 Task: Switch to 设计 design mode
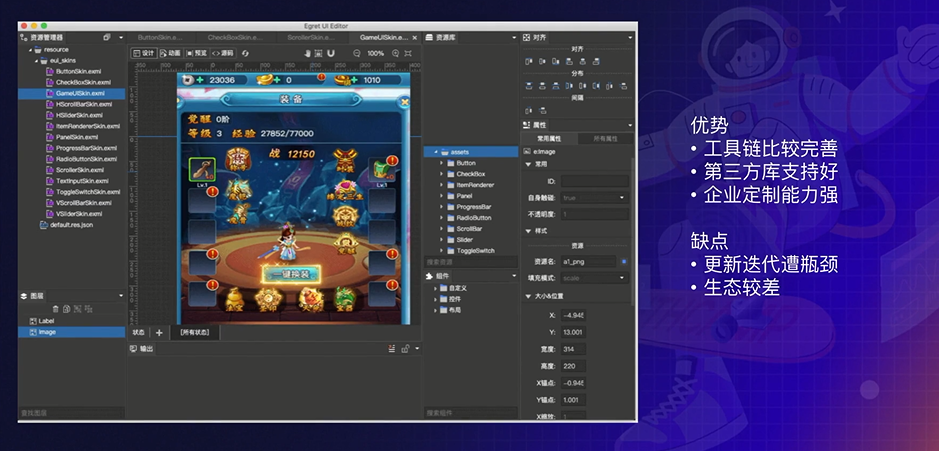tap(144, 53)
